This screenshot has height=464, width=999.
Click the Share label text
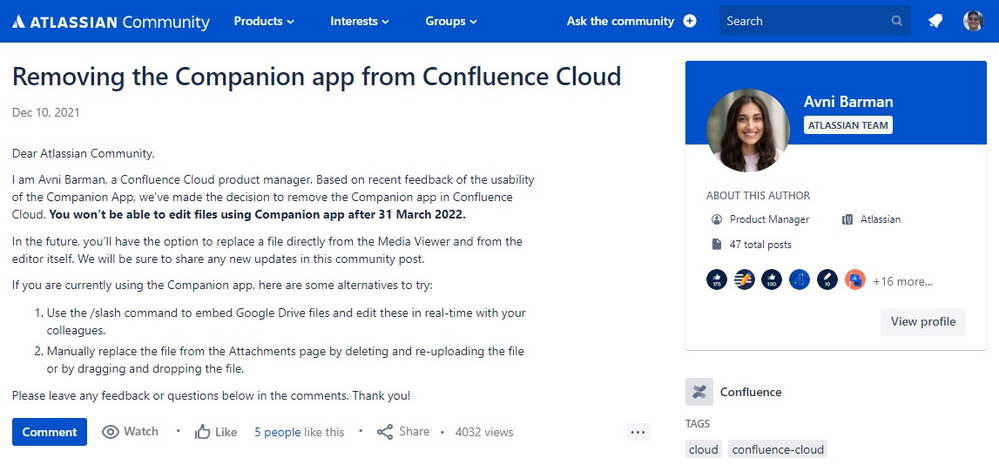pos(414,431)
